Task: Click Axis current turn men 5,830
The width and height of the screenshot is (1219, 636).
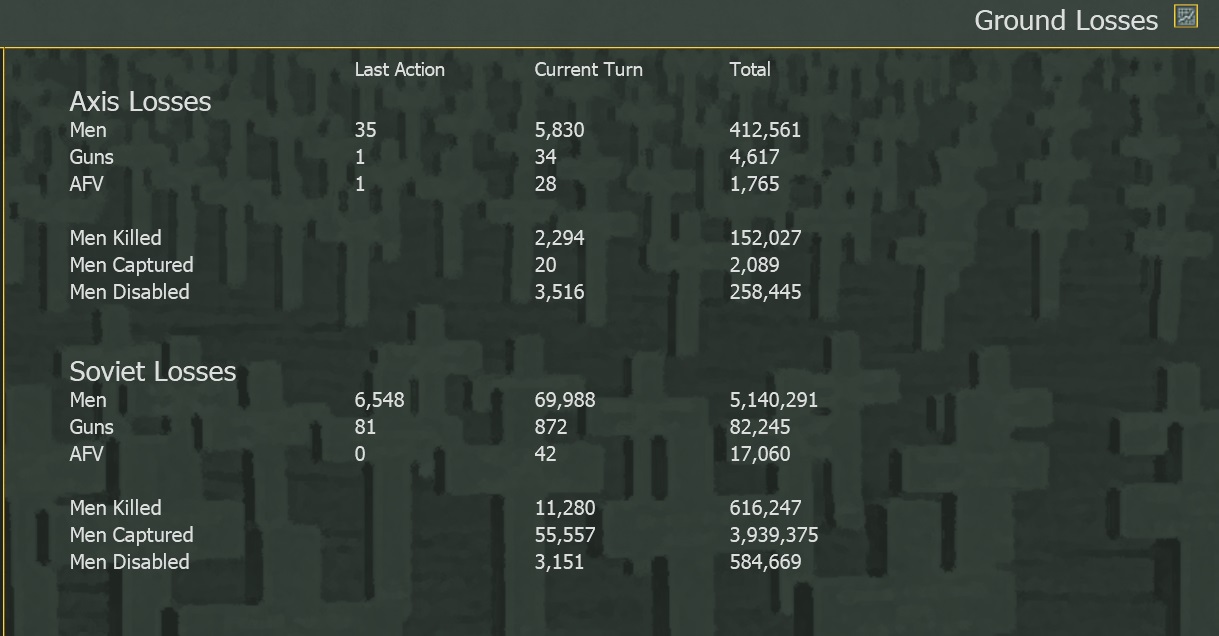Action: point(559,130)
